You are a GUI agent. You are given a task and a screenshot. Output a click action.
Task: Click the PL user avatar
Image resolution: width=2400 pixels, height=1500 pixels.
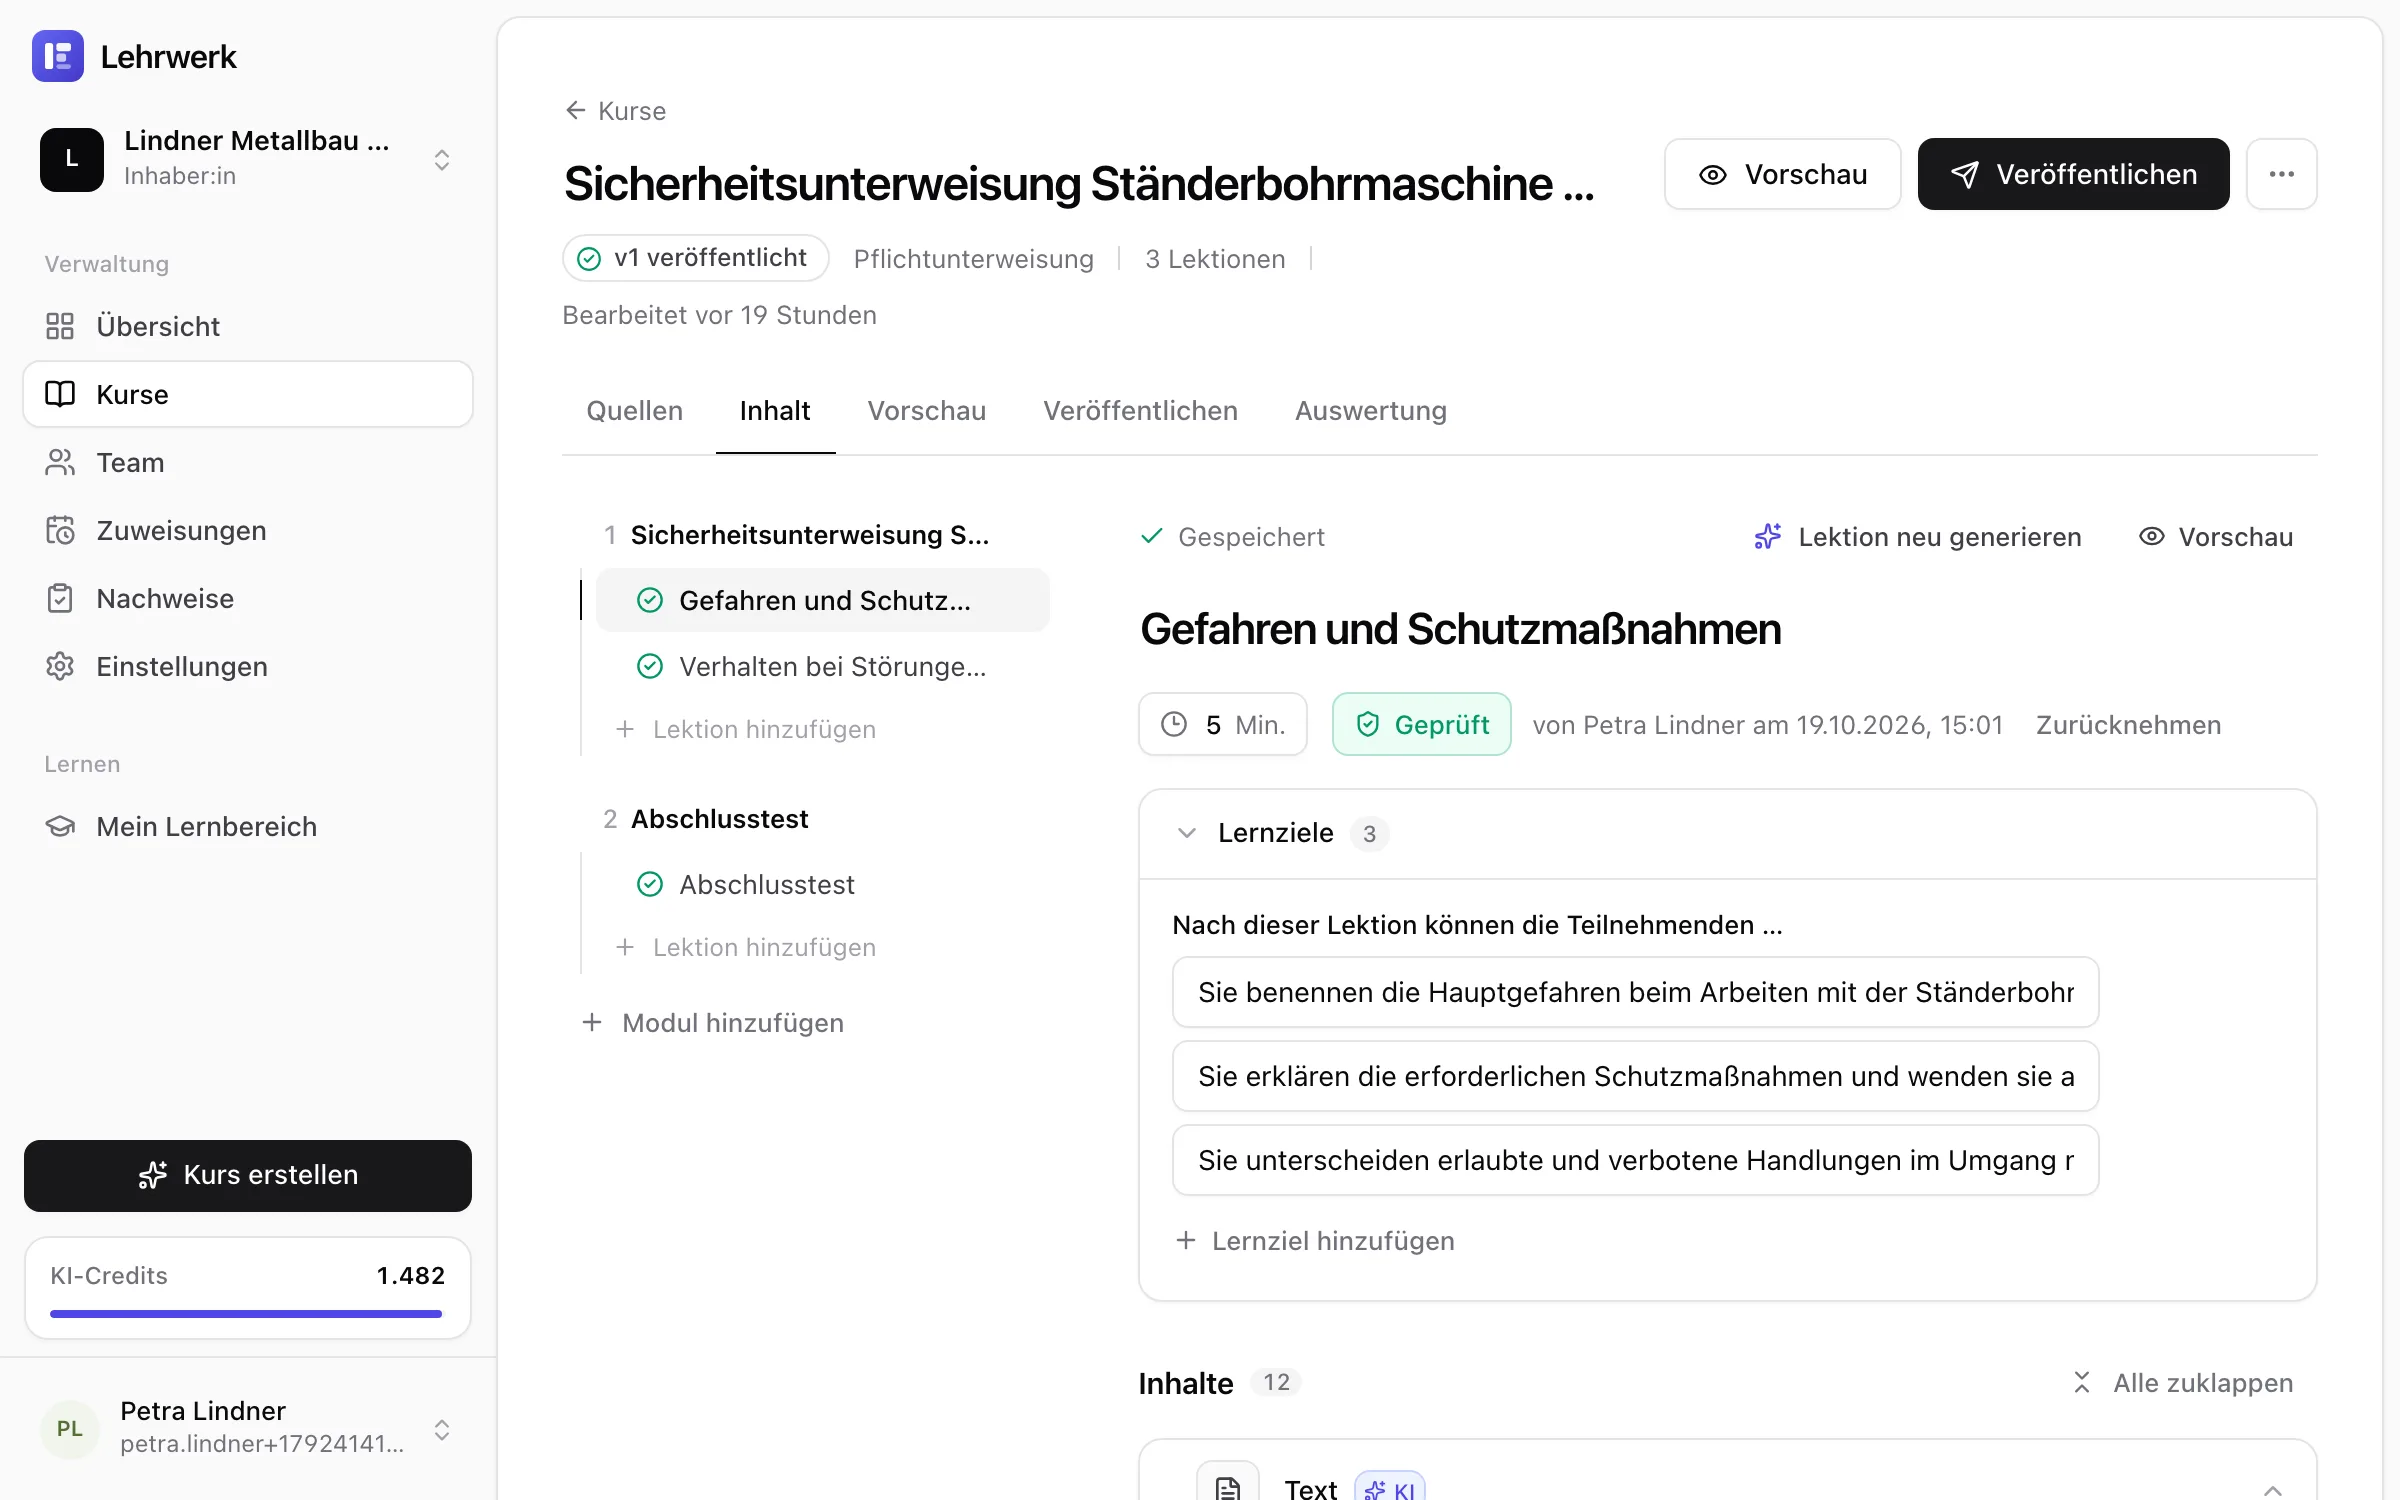(x=70, y=1428)
